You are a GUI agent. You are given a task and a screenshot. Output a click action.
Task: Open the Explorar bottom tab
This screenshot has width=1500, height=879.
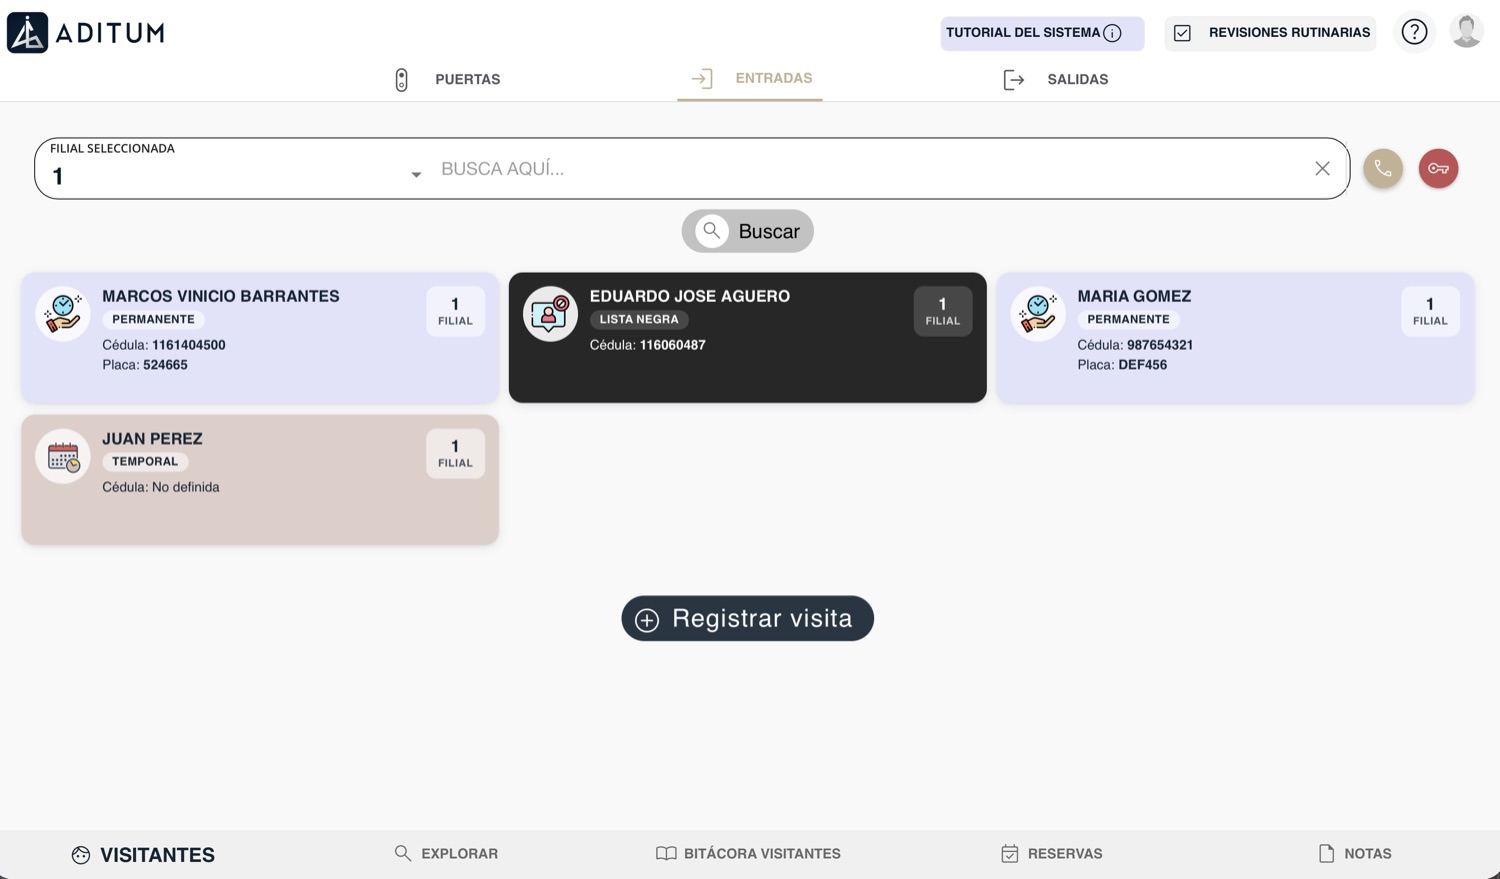(446, 854)
